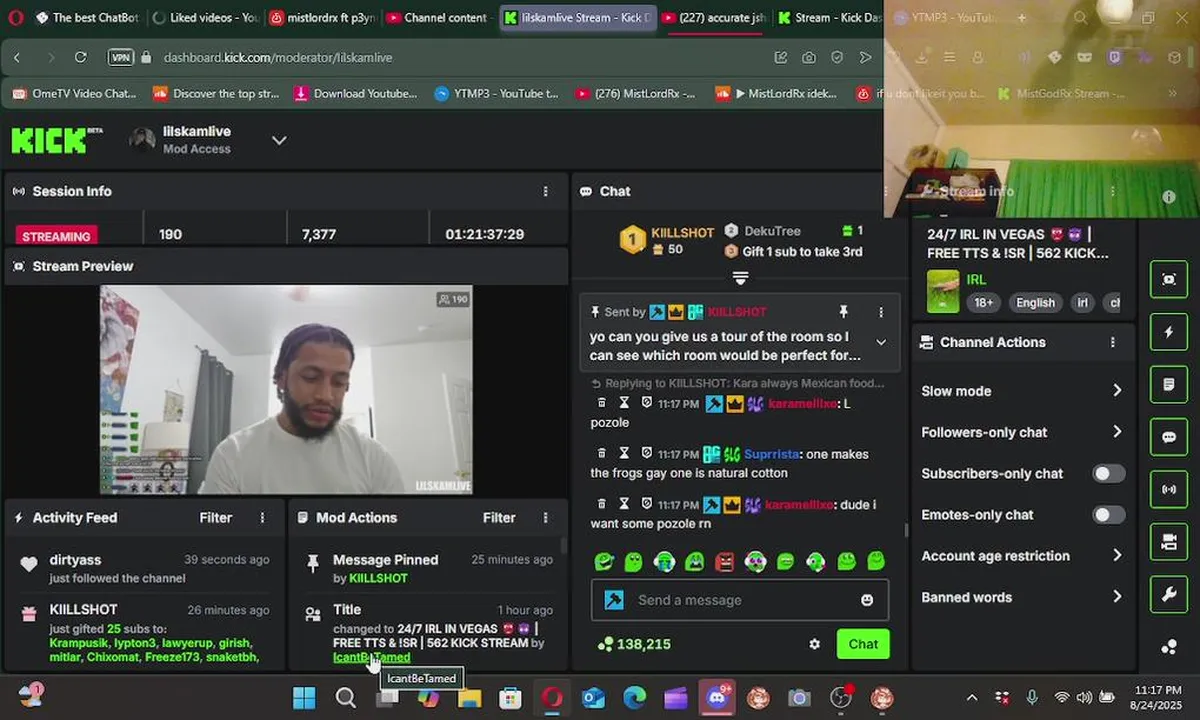Screen dimensions: 1200x720
Task: Switch to the 'Liked videos' browser tab
Action: (206, 17)
